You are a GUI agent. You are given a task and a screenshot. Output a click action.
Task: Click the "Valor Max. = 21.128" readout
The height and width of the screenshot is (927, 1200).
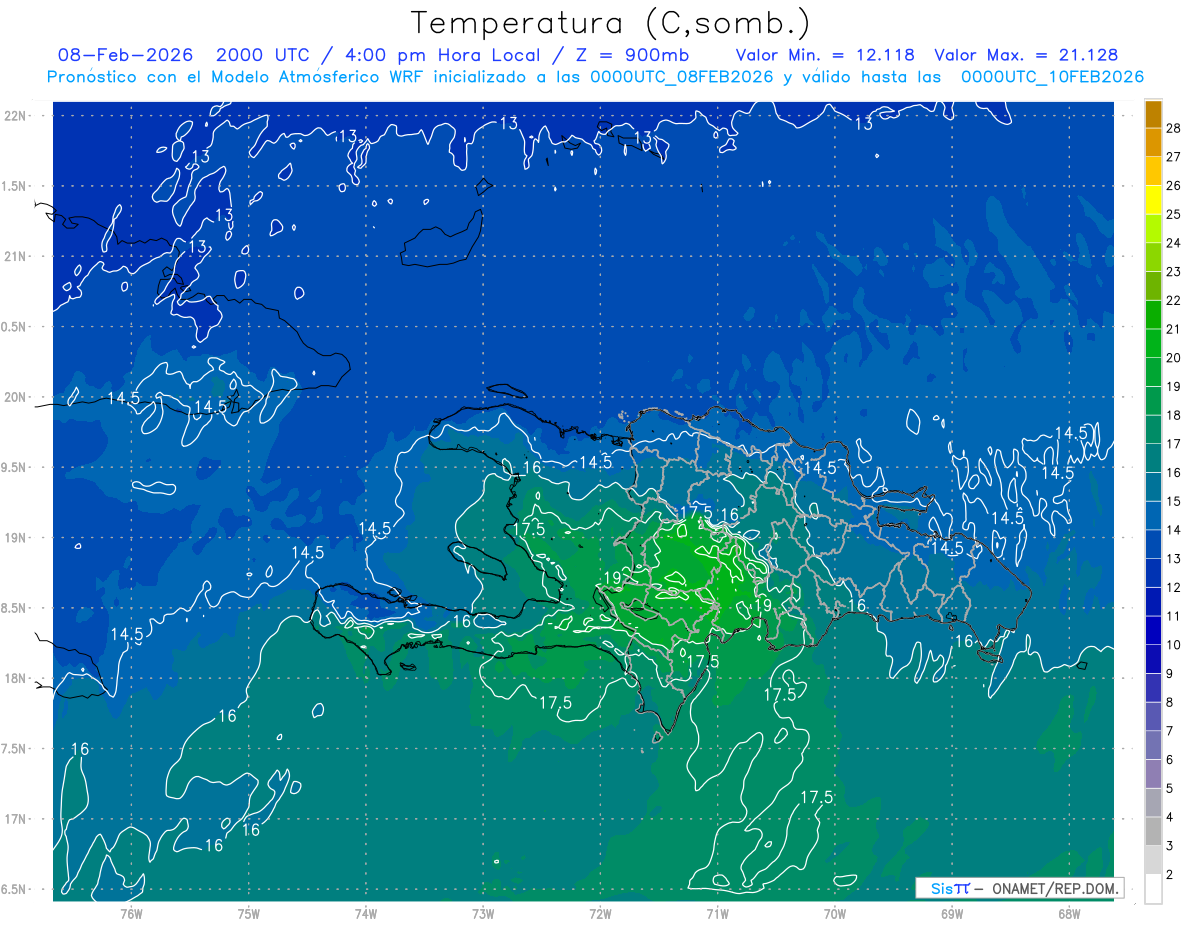click(1026, 55)
